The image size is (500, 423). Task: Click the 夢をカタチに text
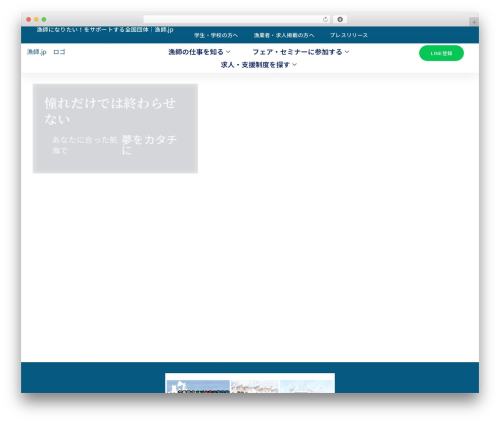149,145
